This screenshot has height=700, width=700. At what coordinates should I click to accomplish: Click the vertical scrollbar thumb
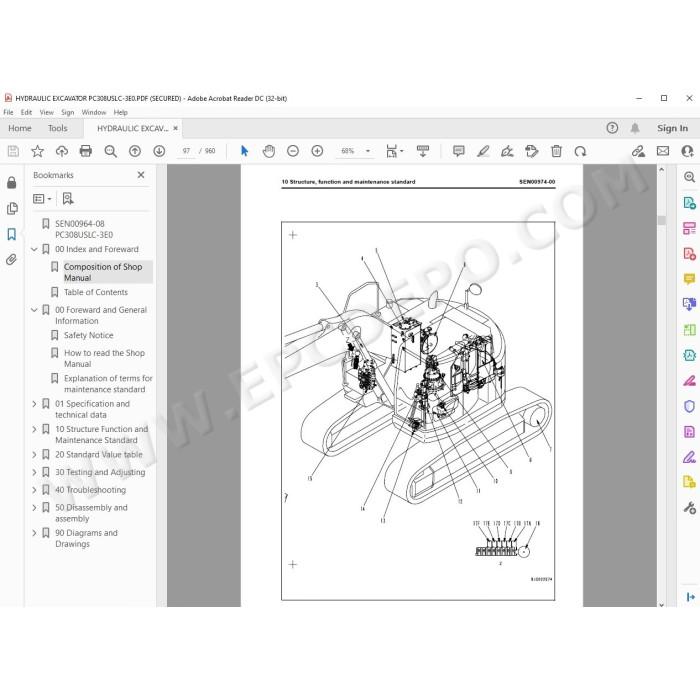[662, 220]
